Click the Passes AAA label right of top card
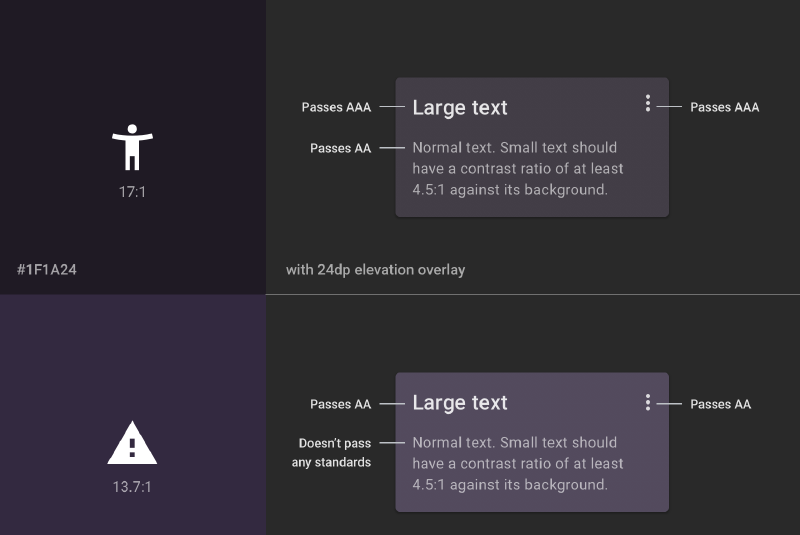 point(724,107)
